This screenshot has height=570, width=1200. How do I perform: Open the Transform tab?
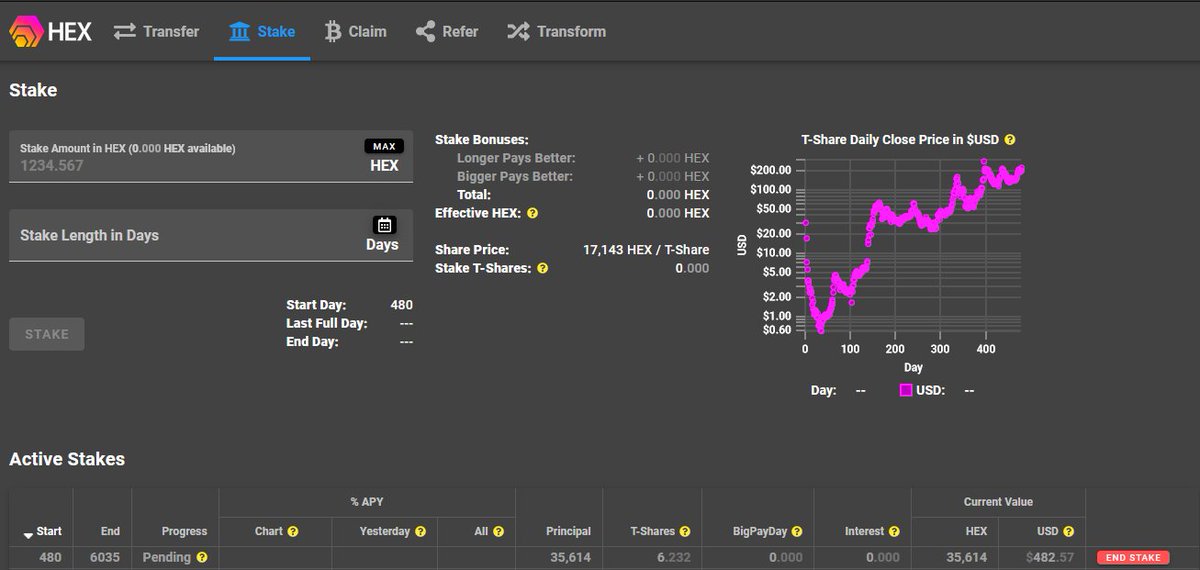pos(556,31)
